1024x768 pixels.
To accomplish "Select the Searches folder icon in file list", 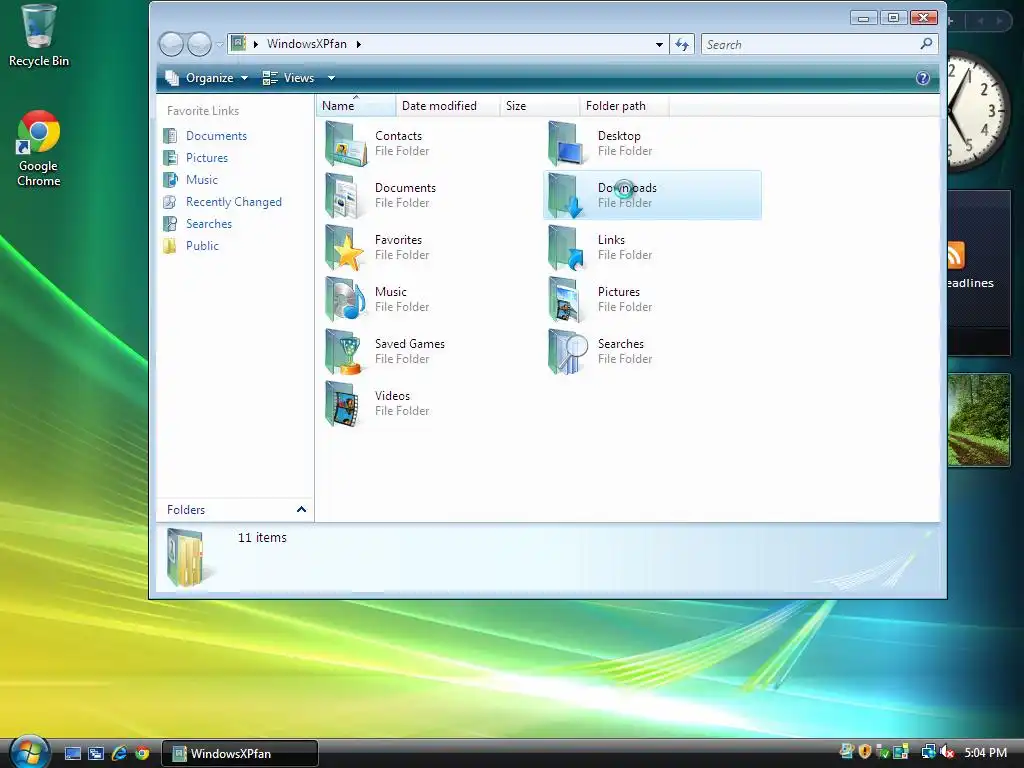I will (568, 351).
